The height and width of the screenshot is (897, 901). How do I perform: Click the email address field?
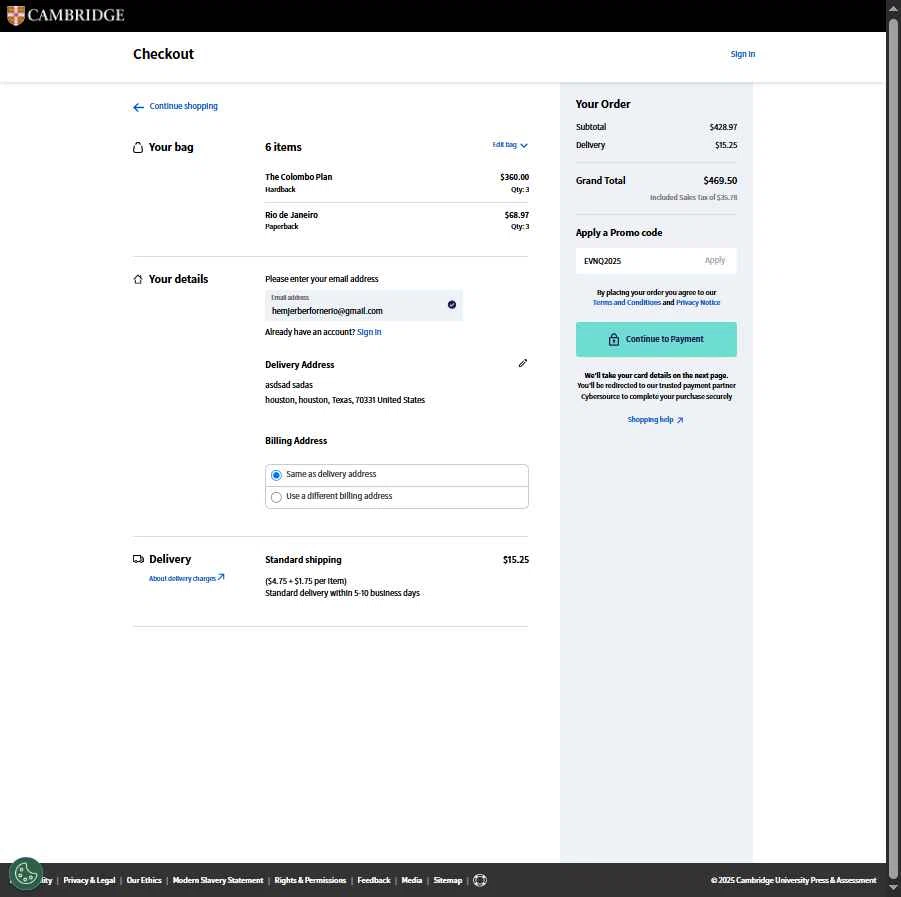pos(363,306)
